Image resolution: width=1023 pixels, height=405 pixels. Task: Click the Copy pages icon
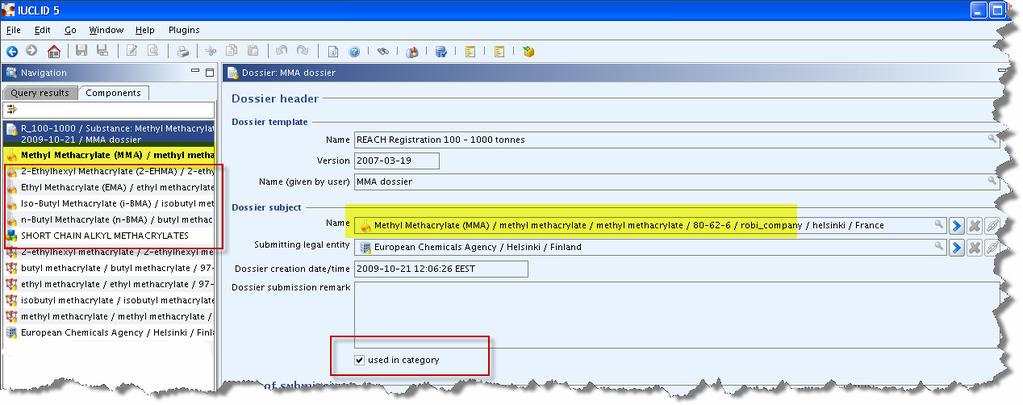click(231, 52)
